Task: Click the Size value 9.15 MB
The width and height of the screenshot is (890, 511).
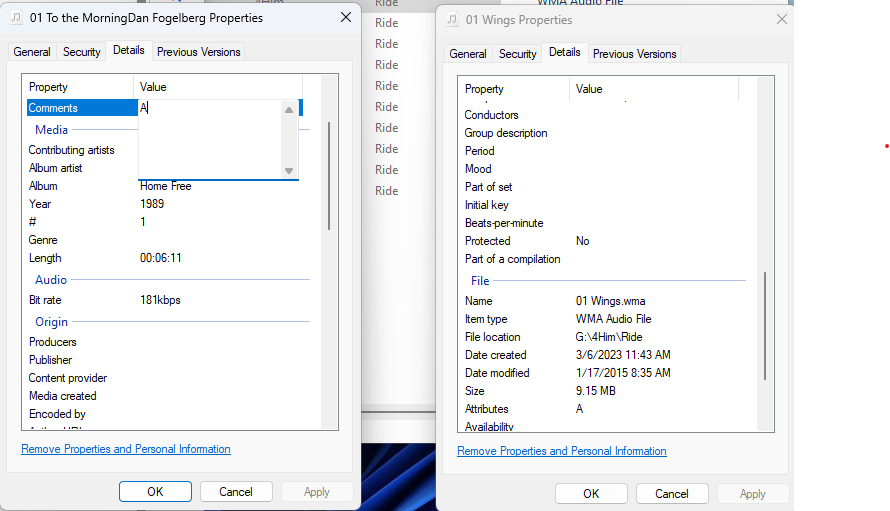Action: [x=596, y=391]
